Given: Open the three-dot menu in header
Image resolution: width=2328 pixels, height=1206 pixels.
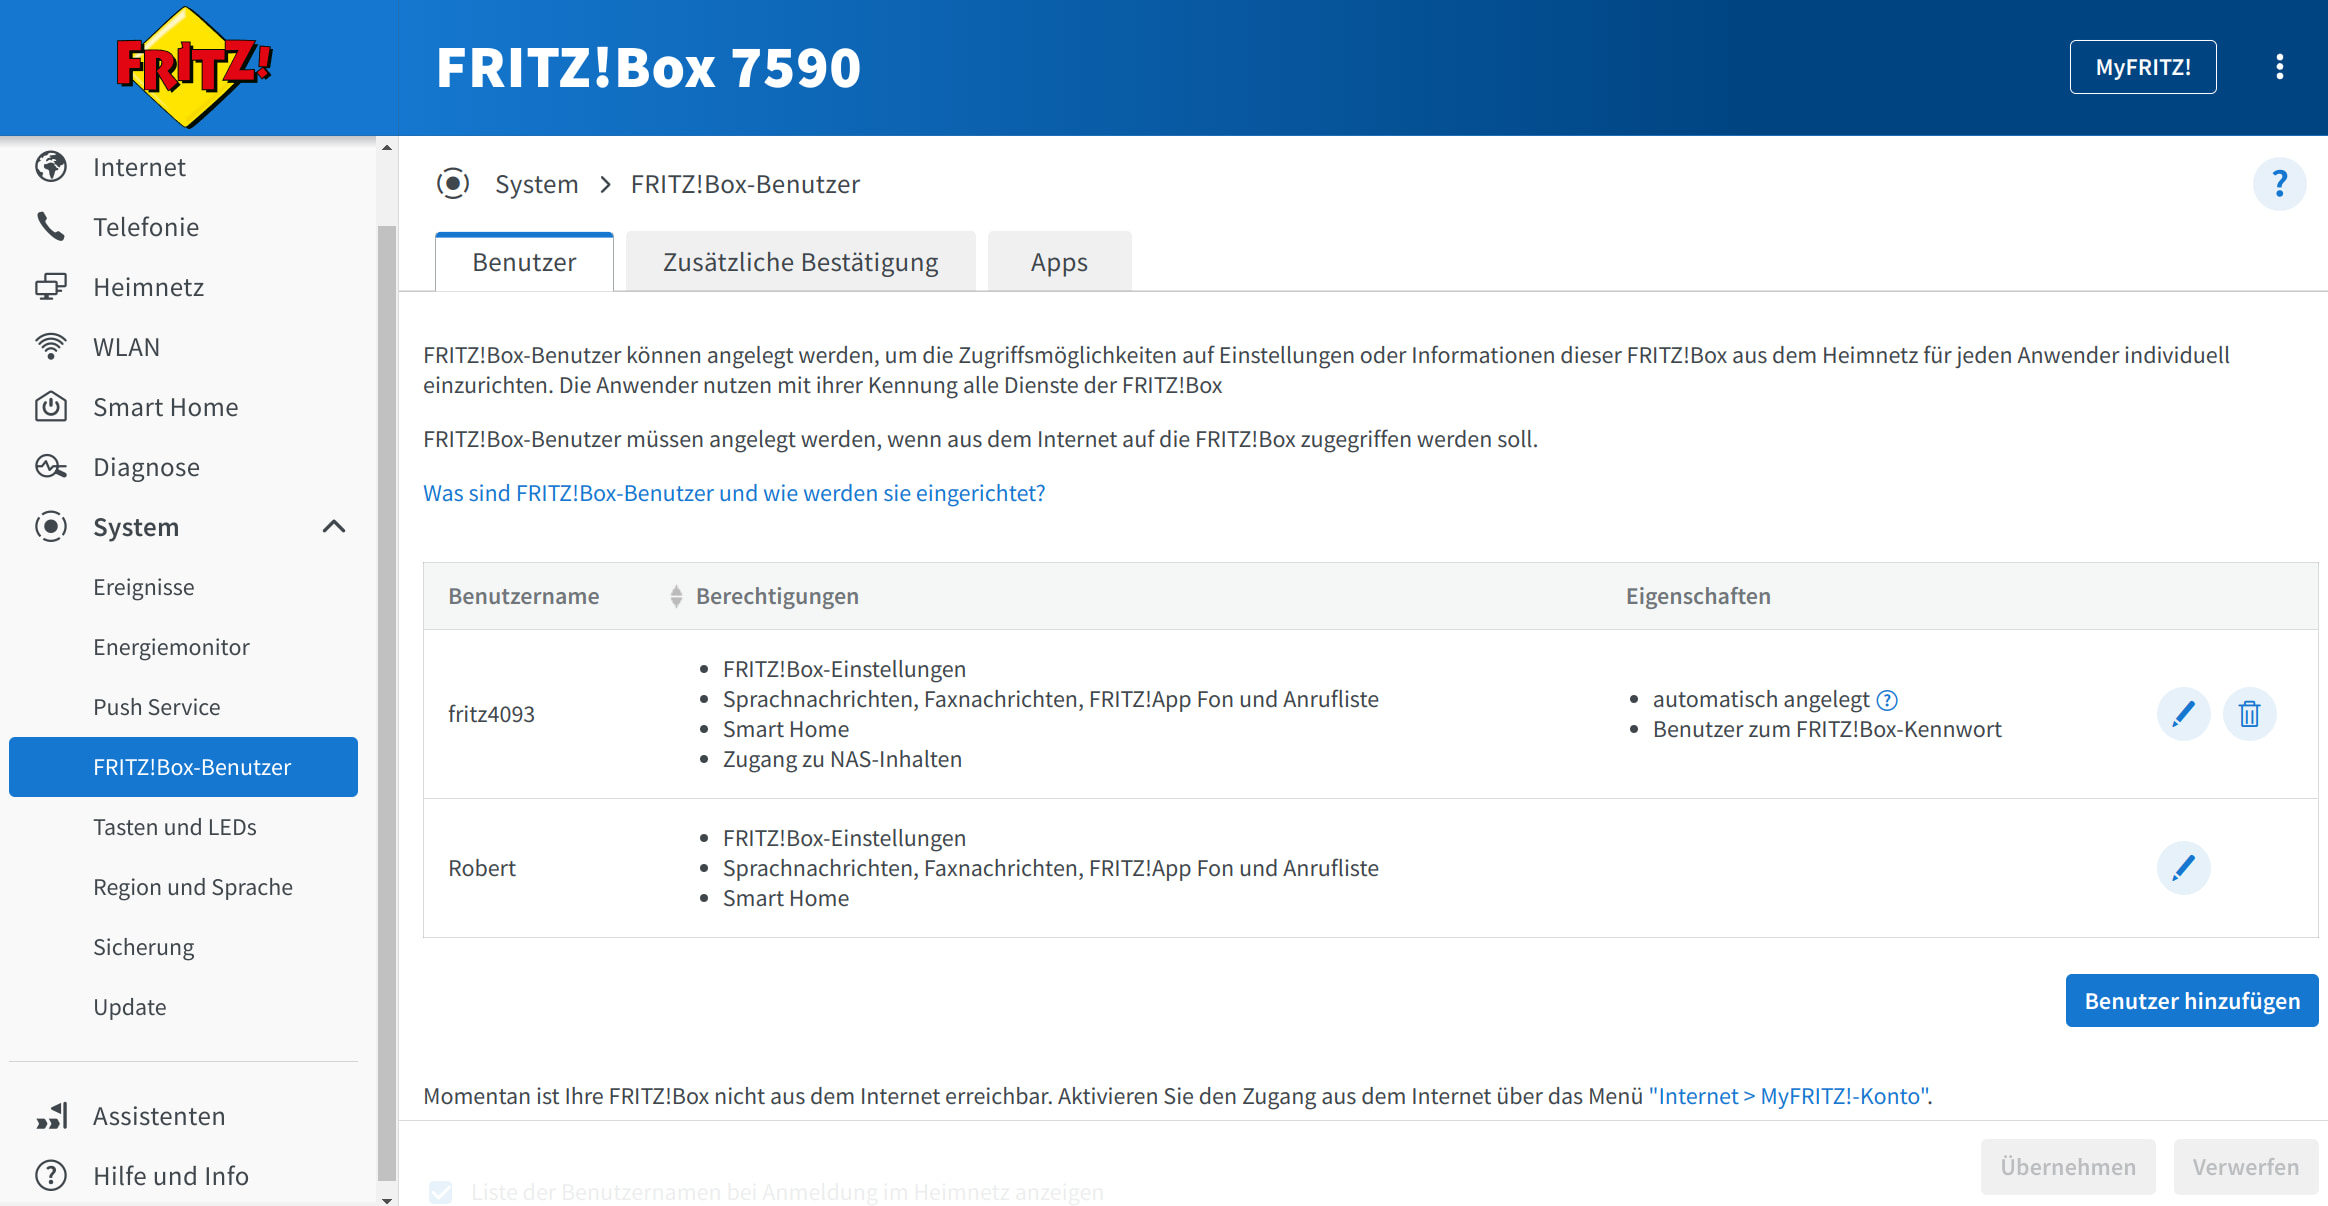Looking at the screenshot, I should [2279, 67].
